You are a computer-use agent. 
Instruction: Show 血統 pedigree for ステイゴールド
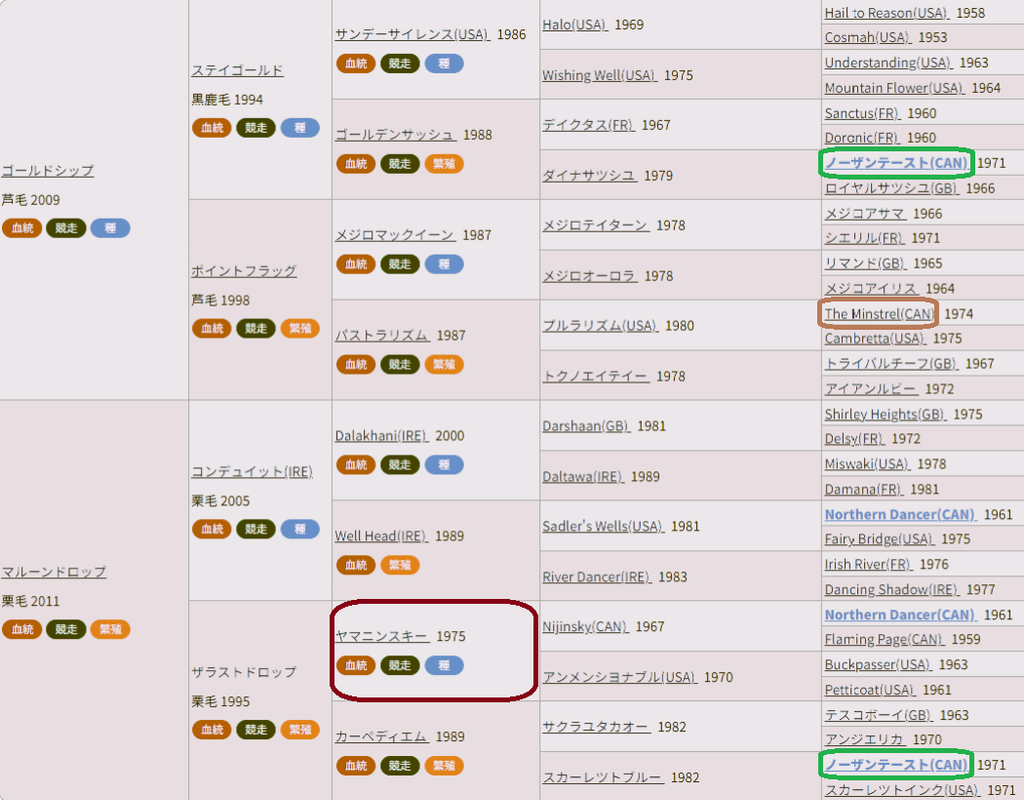(x=212, y=128)
